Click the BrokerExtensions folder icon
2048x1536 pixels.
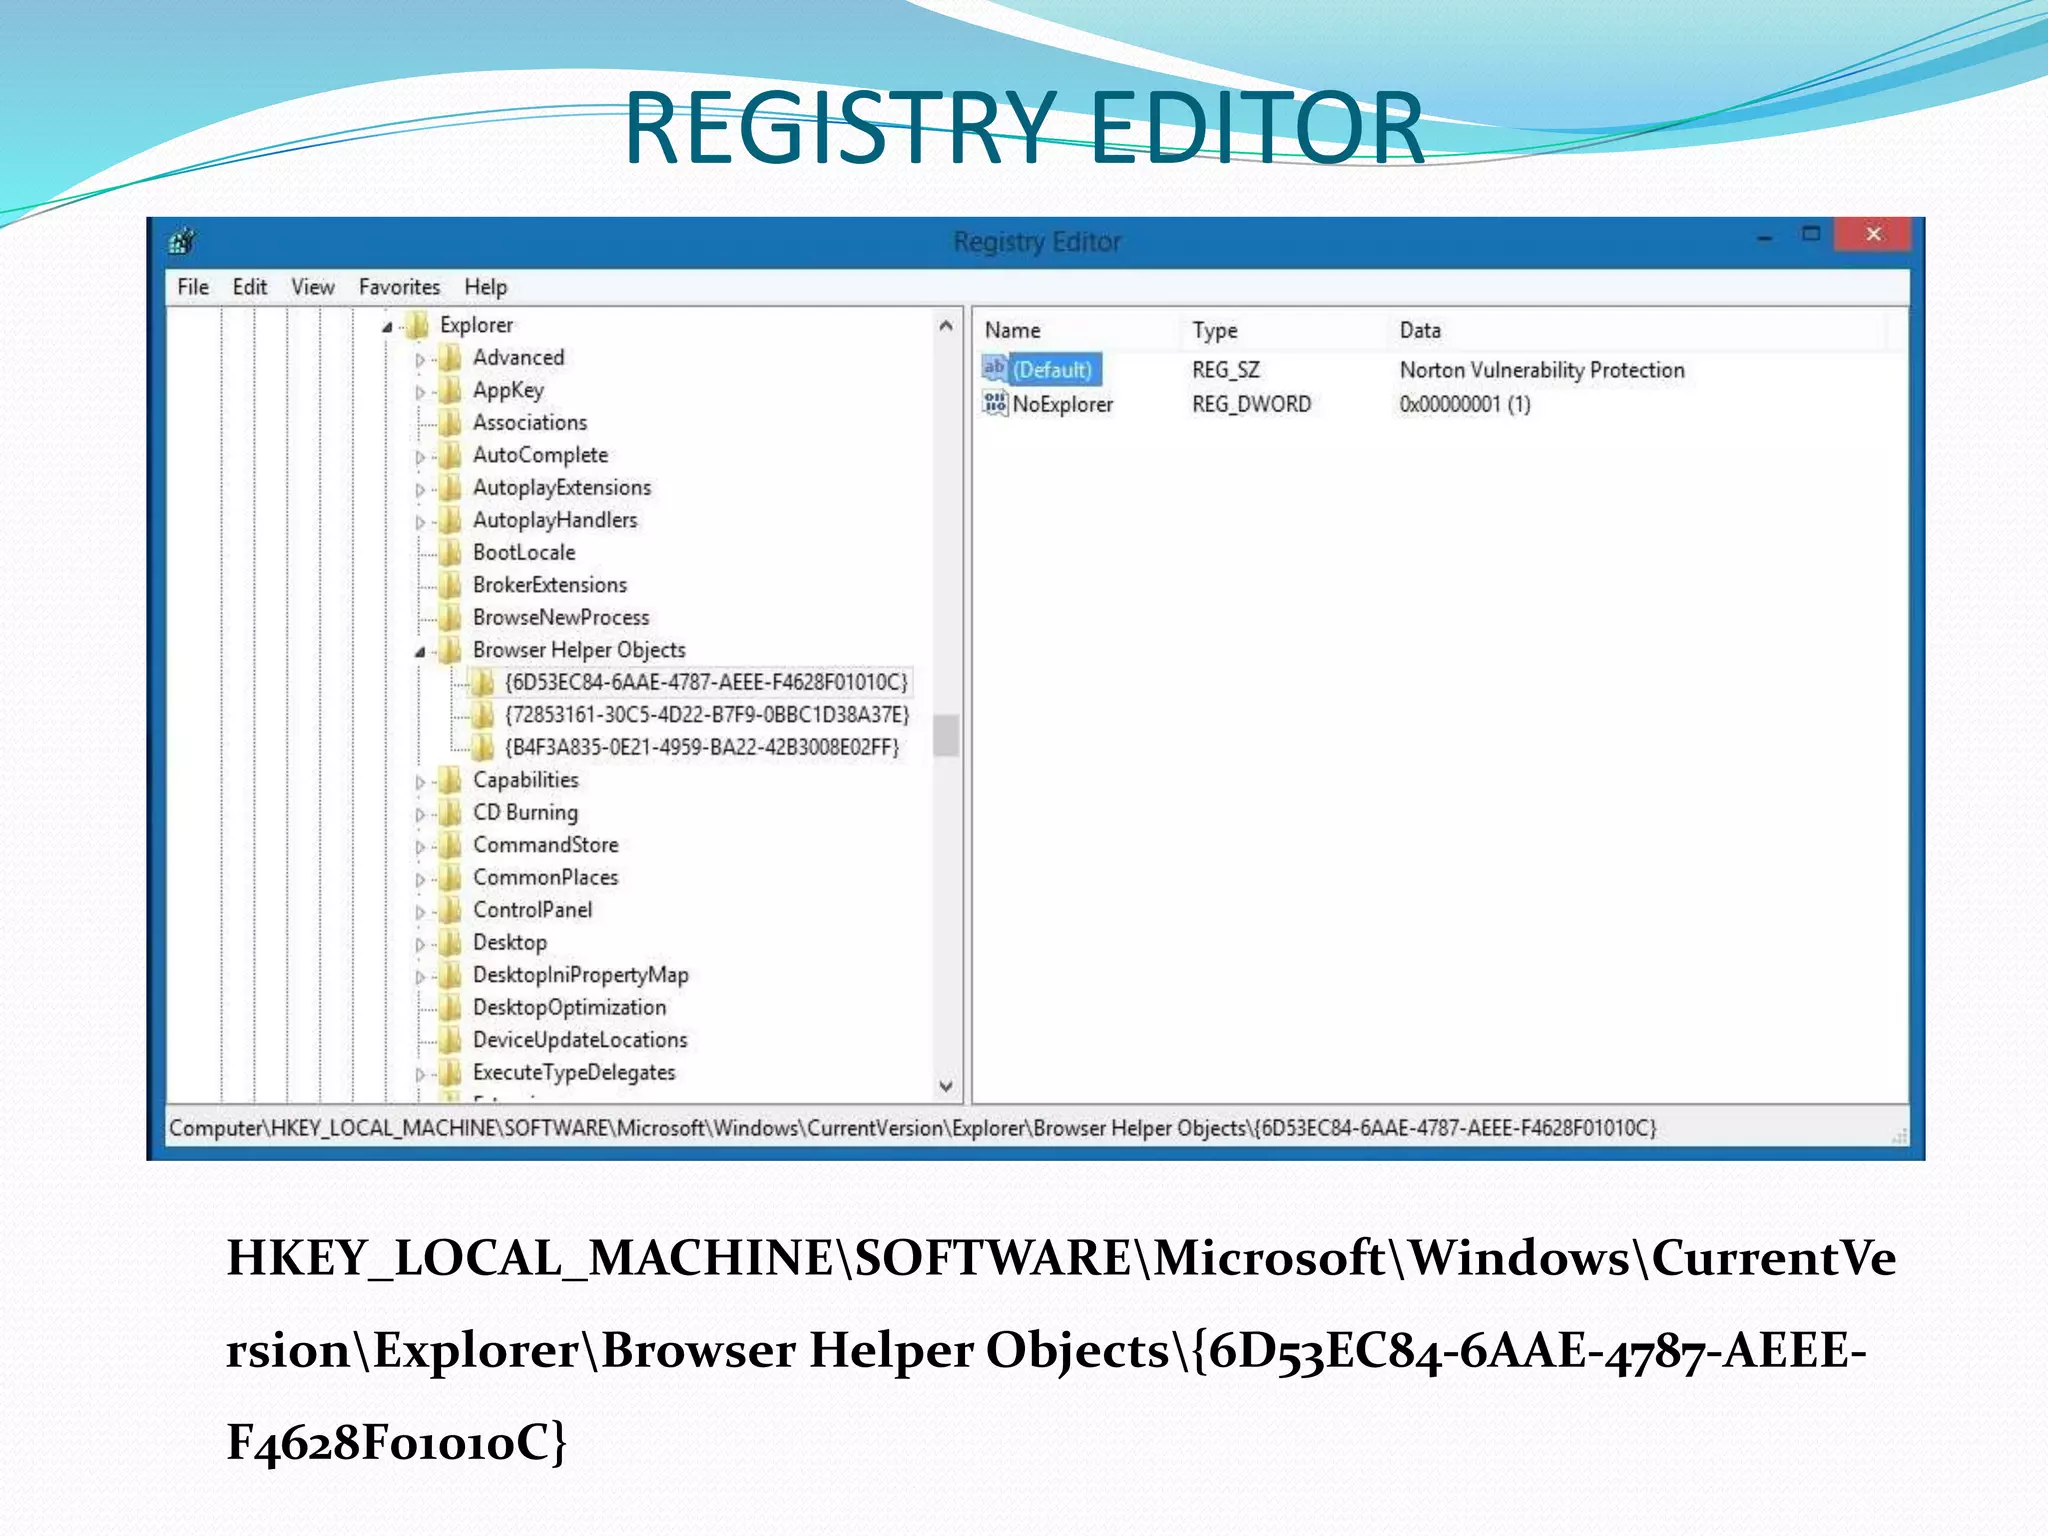pos(451,585)
